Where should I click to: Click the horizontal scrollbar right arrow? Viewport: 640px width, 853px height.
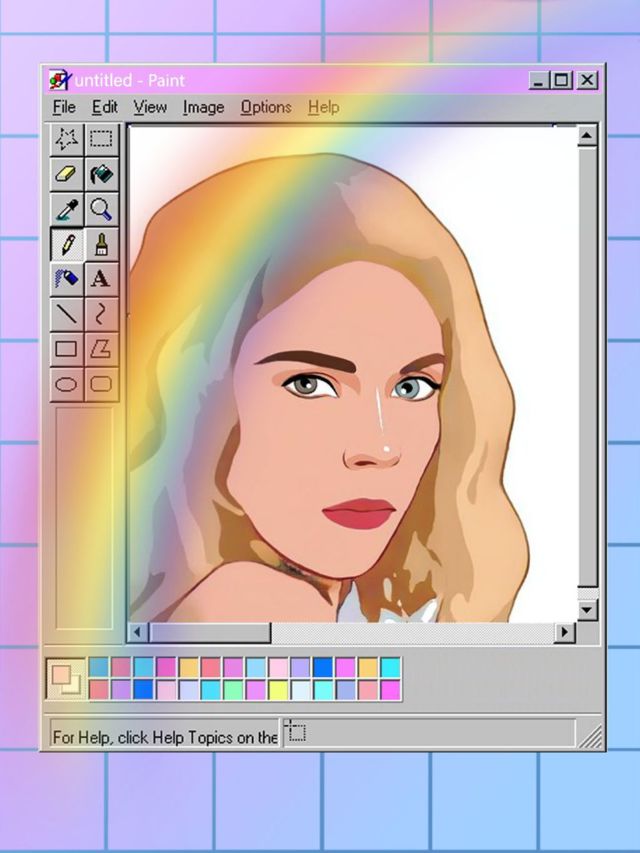565,632
